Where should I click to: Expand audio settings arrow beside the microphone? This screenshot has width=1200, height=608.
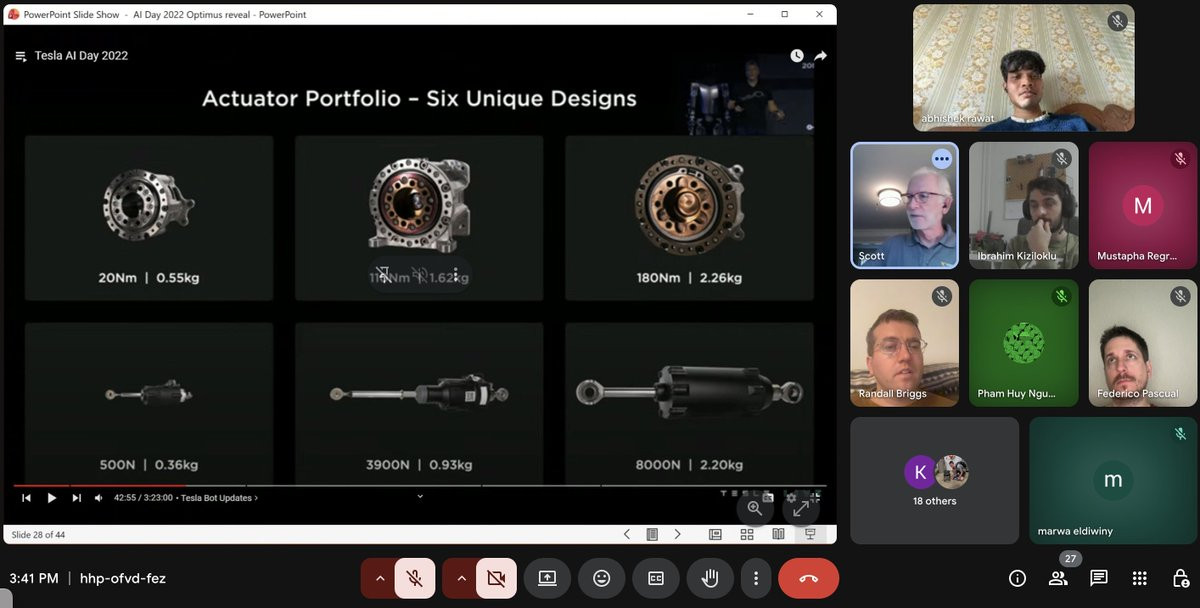coord(379,578)
